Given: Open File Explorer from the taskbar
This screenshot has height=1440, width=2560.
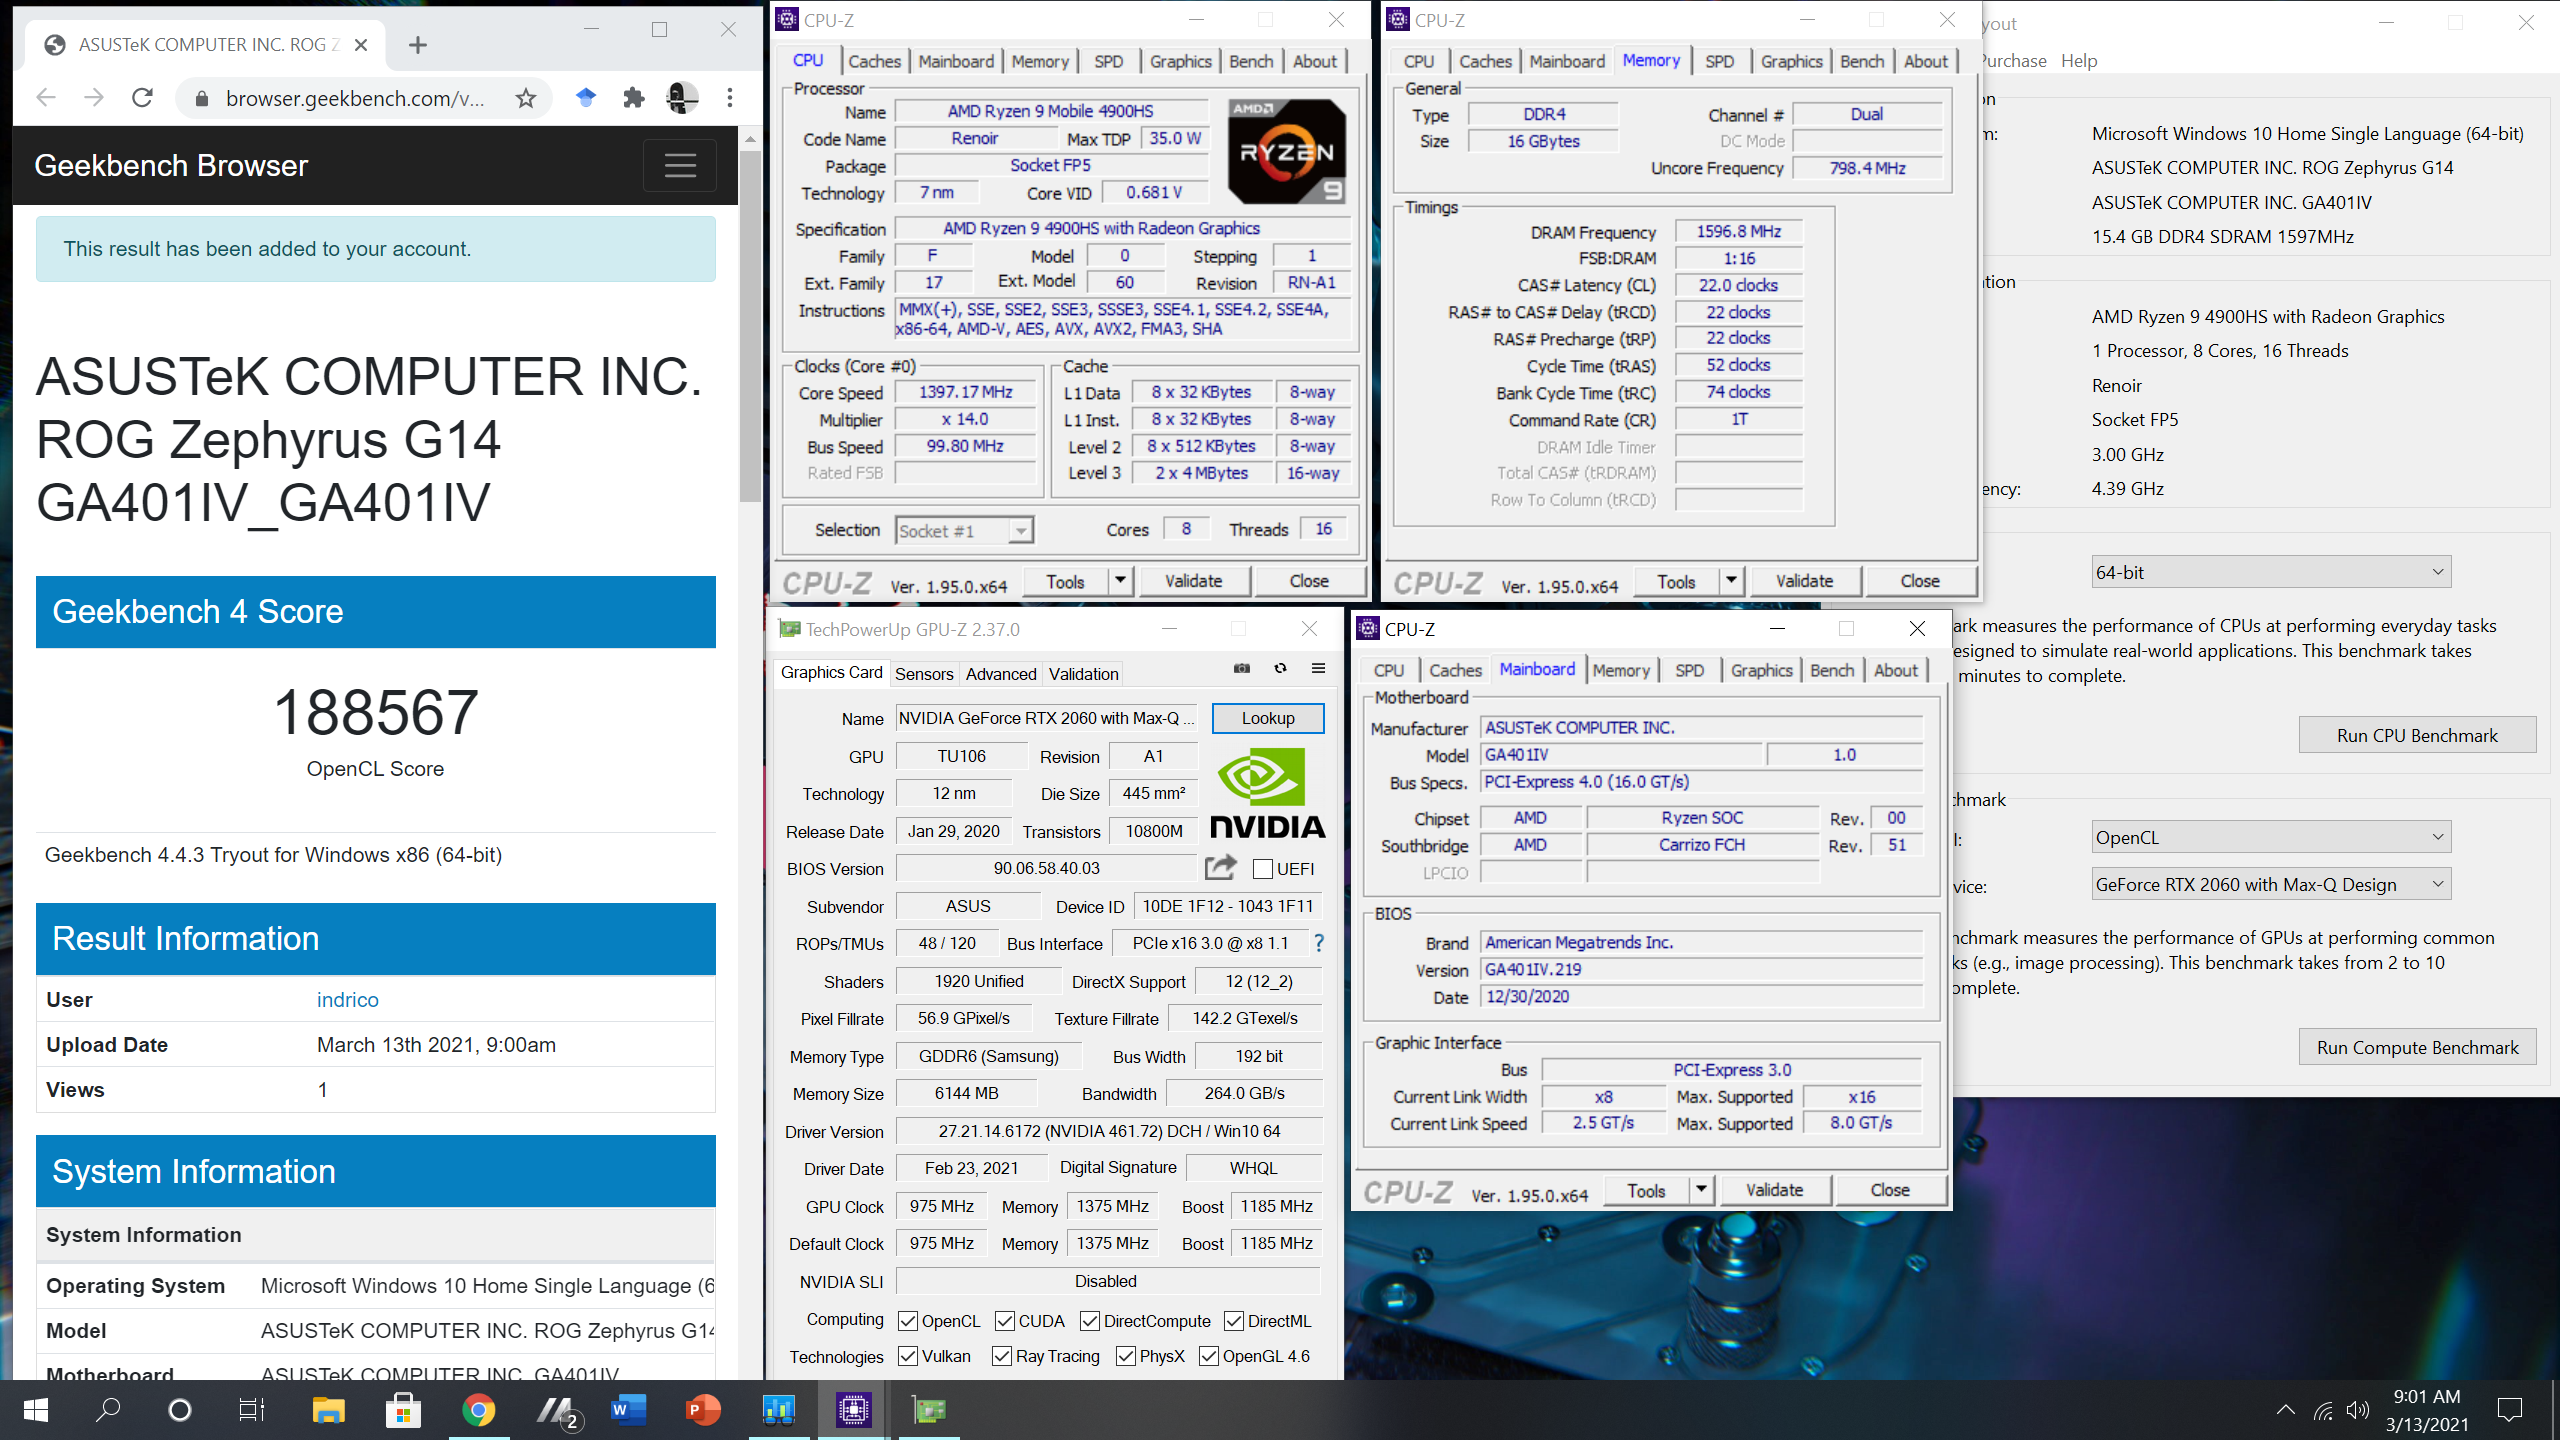Looking at the screenshot, I should coord(328,1410).
